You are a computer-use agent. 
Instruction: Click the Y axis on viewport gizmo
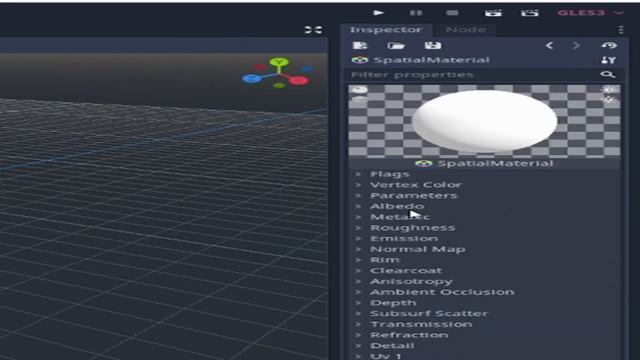tap(279, 62)
